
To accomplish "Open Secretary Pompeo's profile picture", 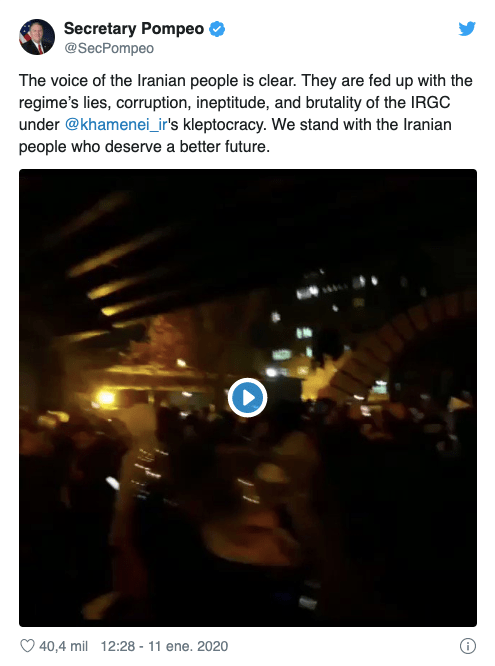I will point(37,37).
